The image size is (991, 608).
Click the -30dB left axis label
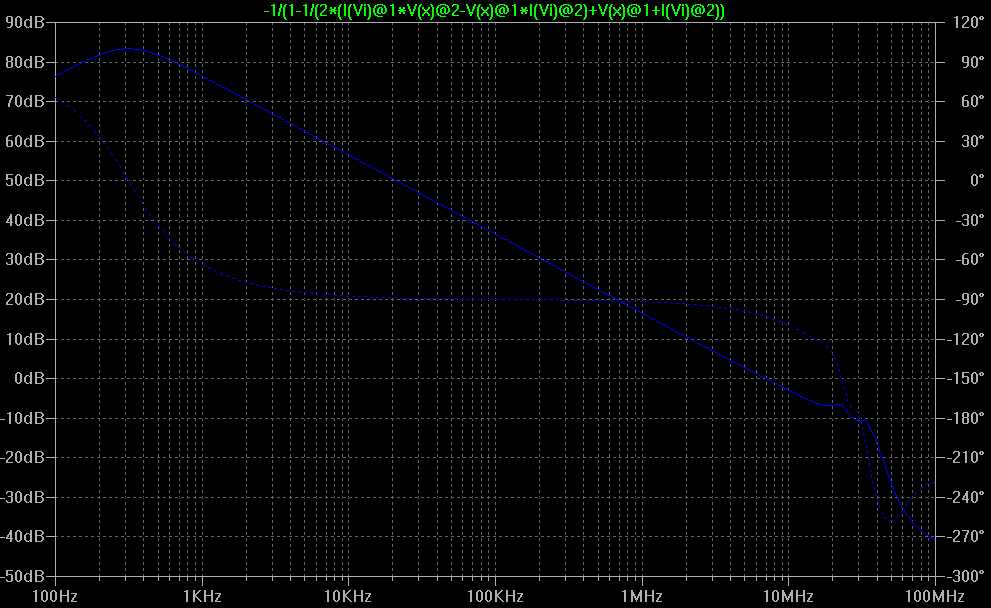pyautogui.click(x=23, y=497)
